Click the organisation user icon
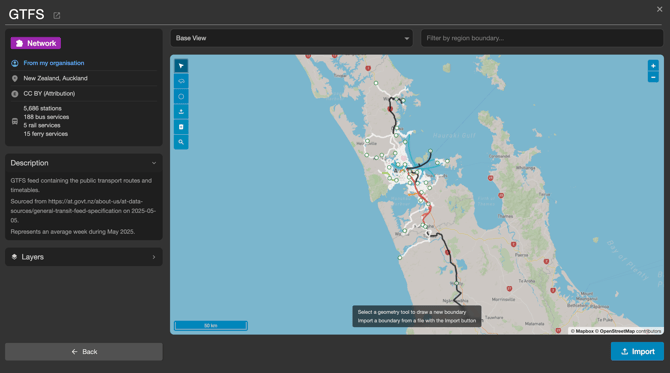Image resolution: width=670 pixels, height=373 pixels. [15, 63]
